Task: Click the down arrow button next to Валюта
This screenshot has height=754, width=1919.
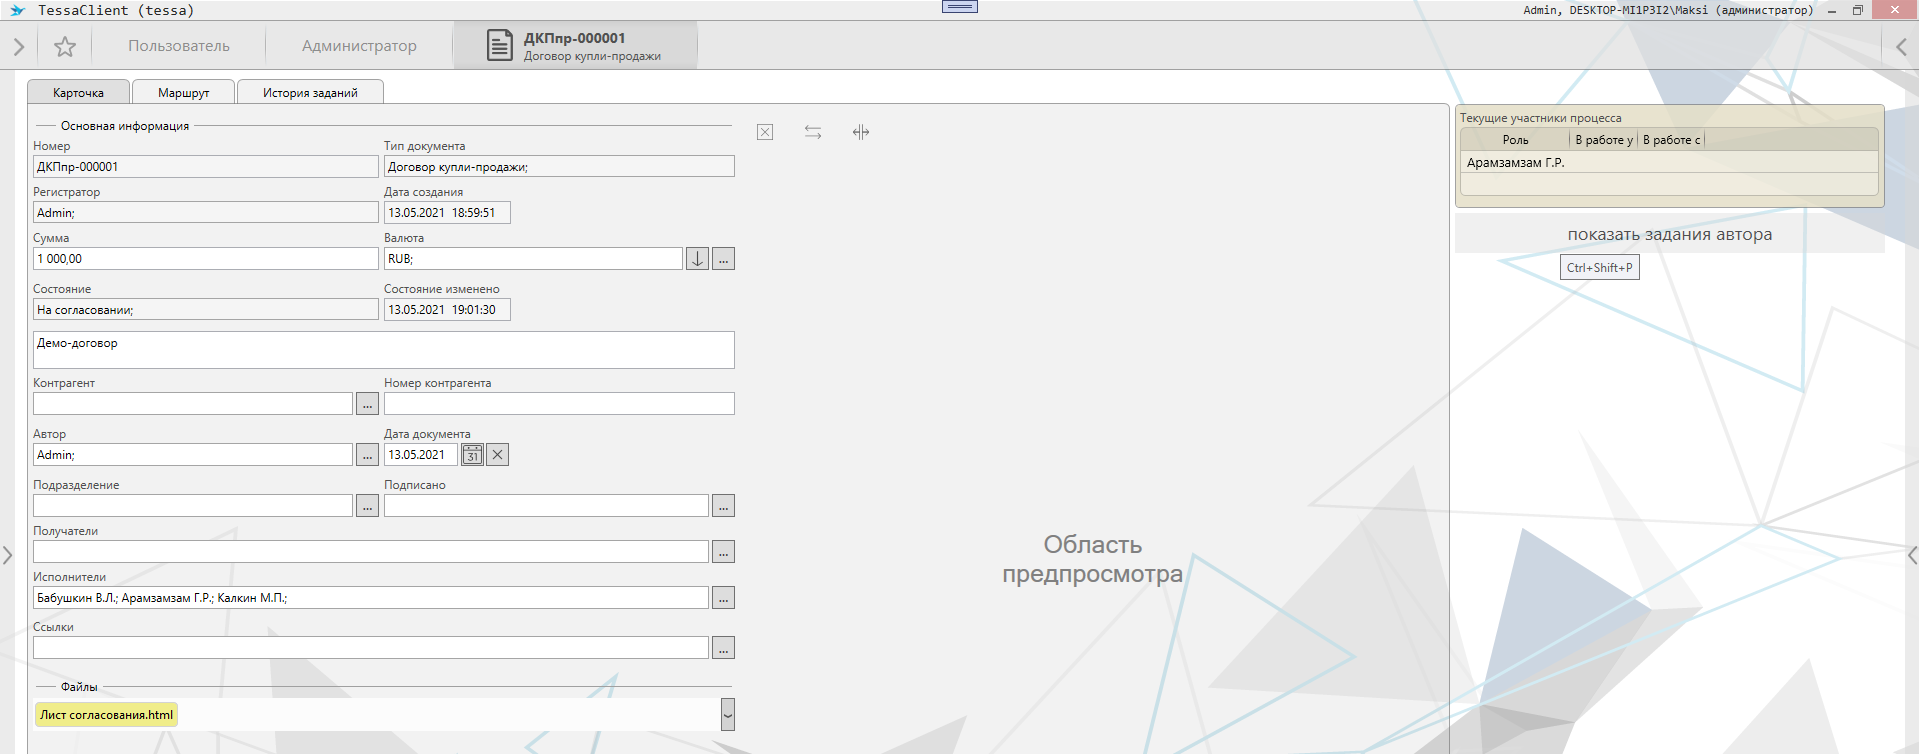Action: (x=698, y=259)
